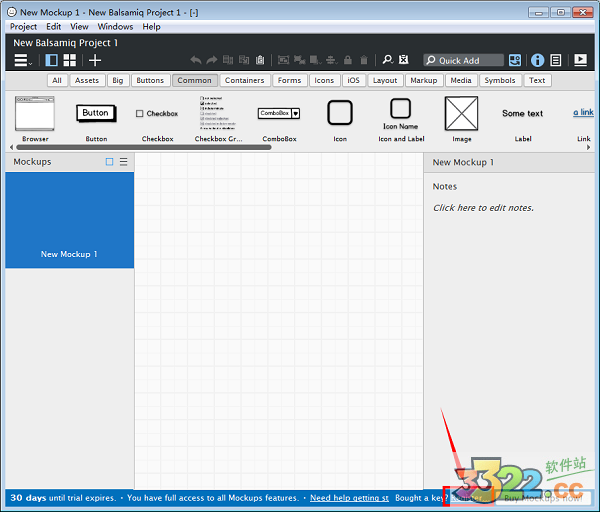Screen dimensions: 600x512
Task: Pick the Browser control from library
Action: [x=35, y=119]
